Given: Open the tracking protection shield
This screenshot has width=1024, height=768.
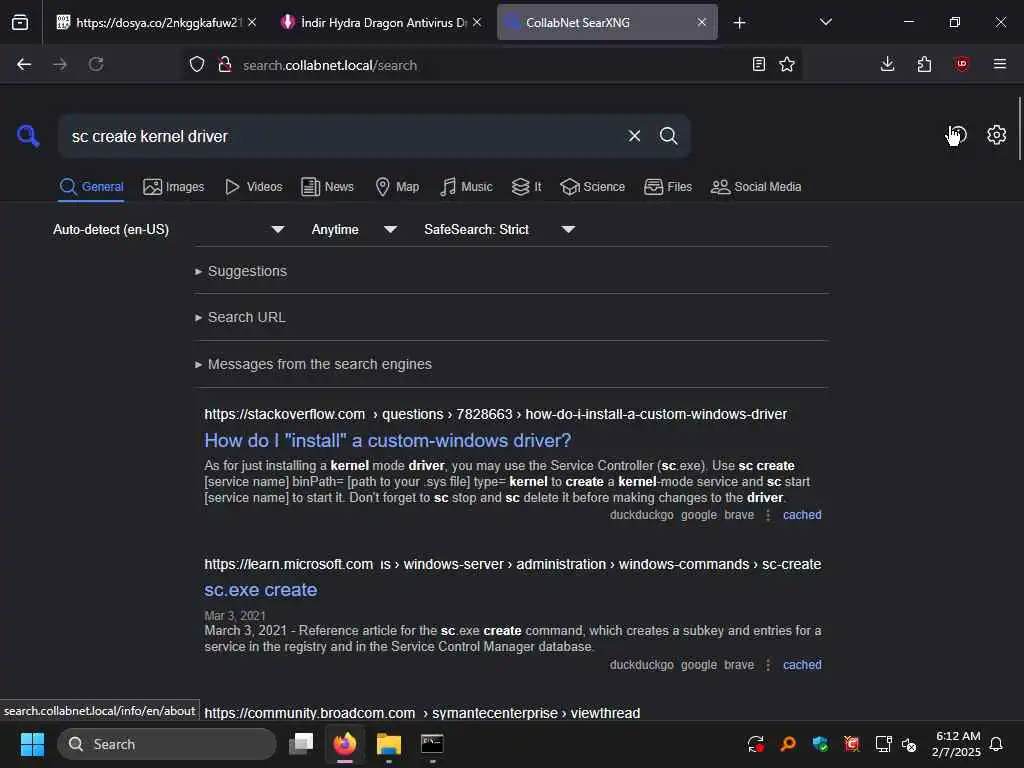Looking at the screenshot, I should [197, 65].
